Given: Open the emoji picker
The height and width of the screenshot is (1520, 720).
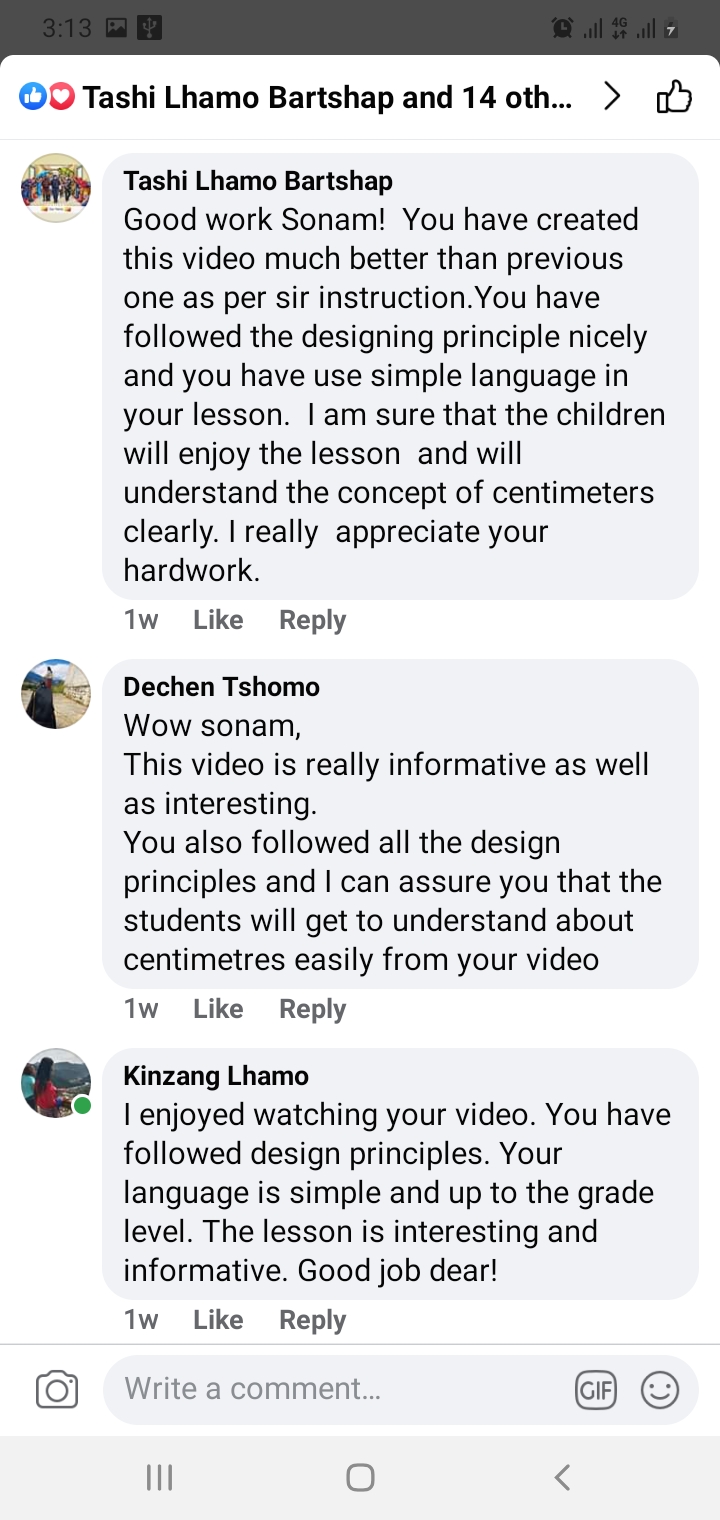Looking at the screenshot, I should tap(660, 1389).
